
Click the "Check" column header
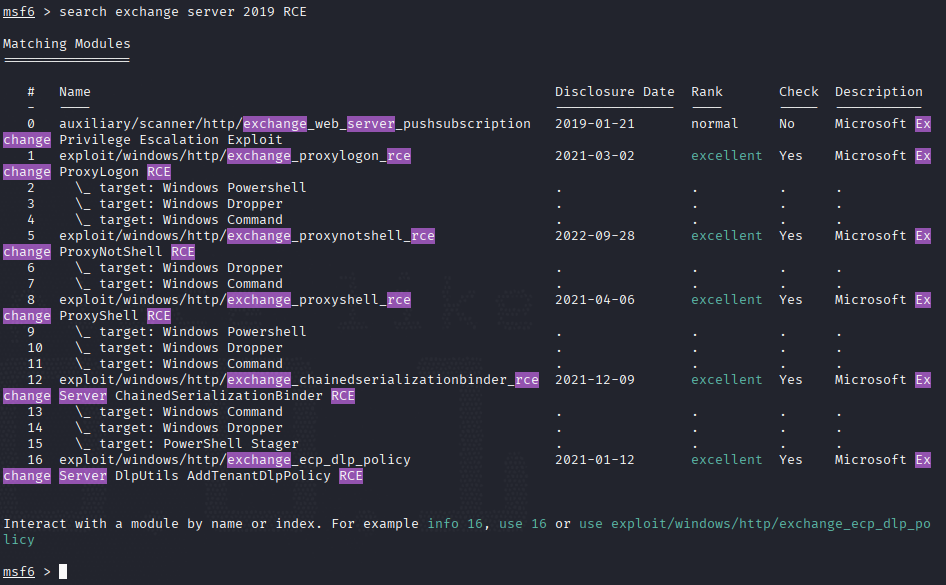799,92
